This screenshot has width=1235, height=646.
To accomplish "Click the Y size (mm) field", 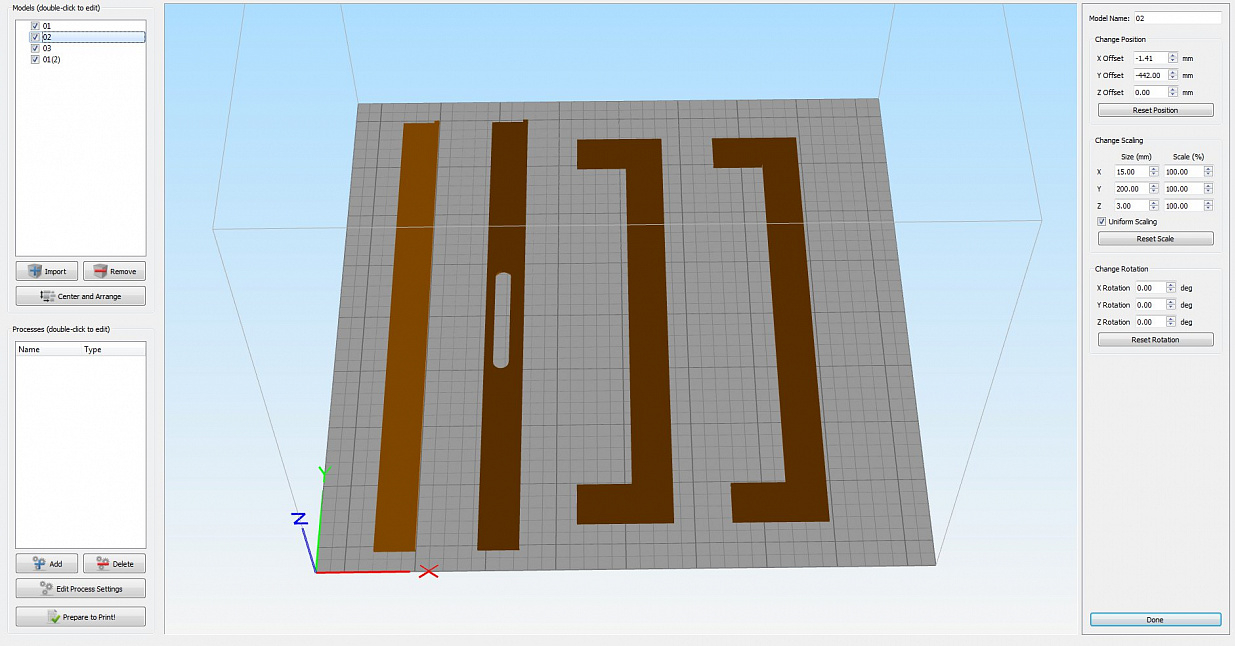I will [1131, 189].
